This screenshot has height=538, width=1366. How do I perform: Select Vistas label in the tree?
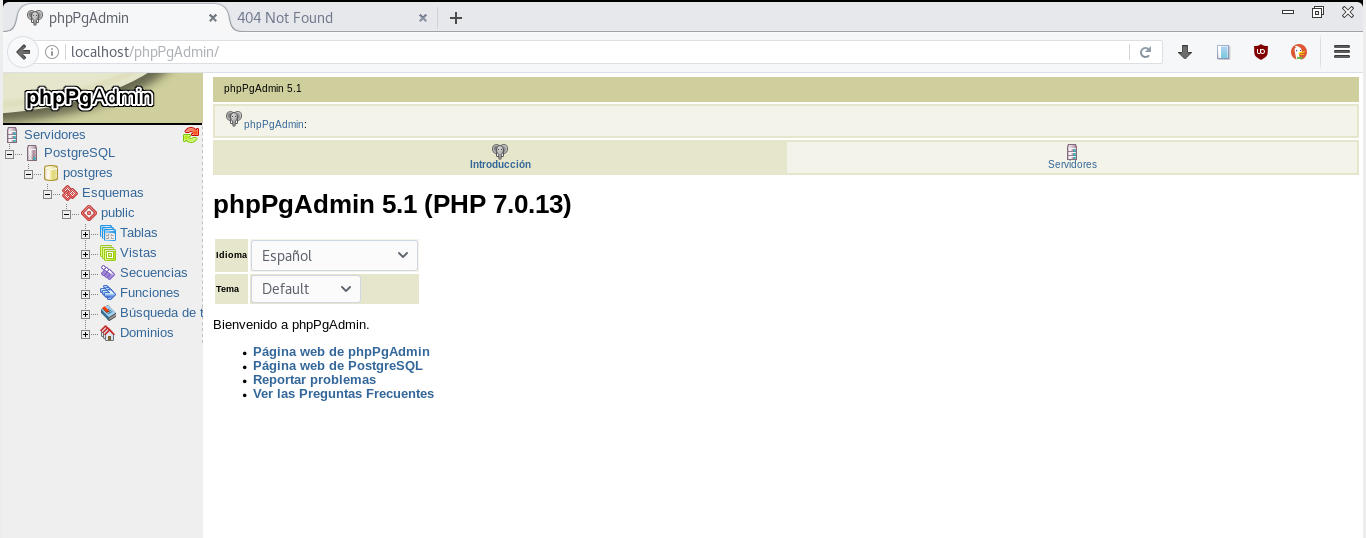[138, 253]
